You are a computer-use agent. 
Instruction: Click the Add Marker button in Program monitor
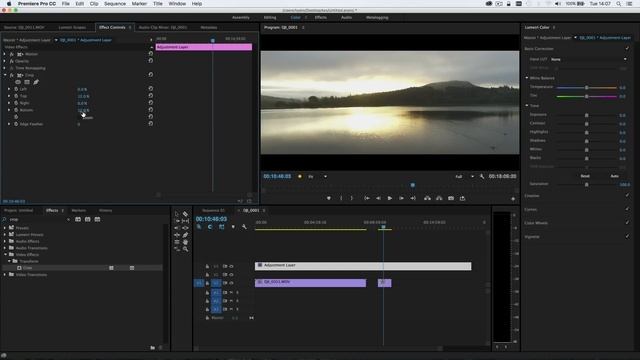(x=329, y=198)
